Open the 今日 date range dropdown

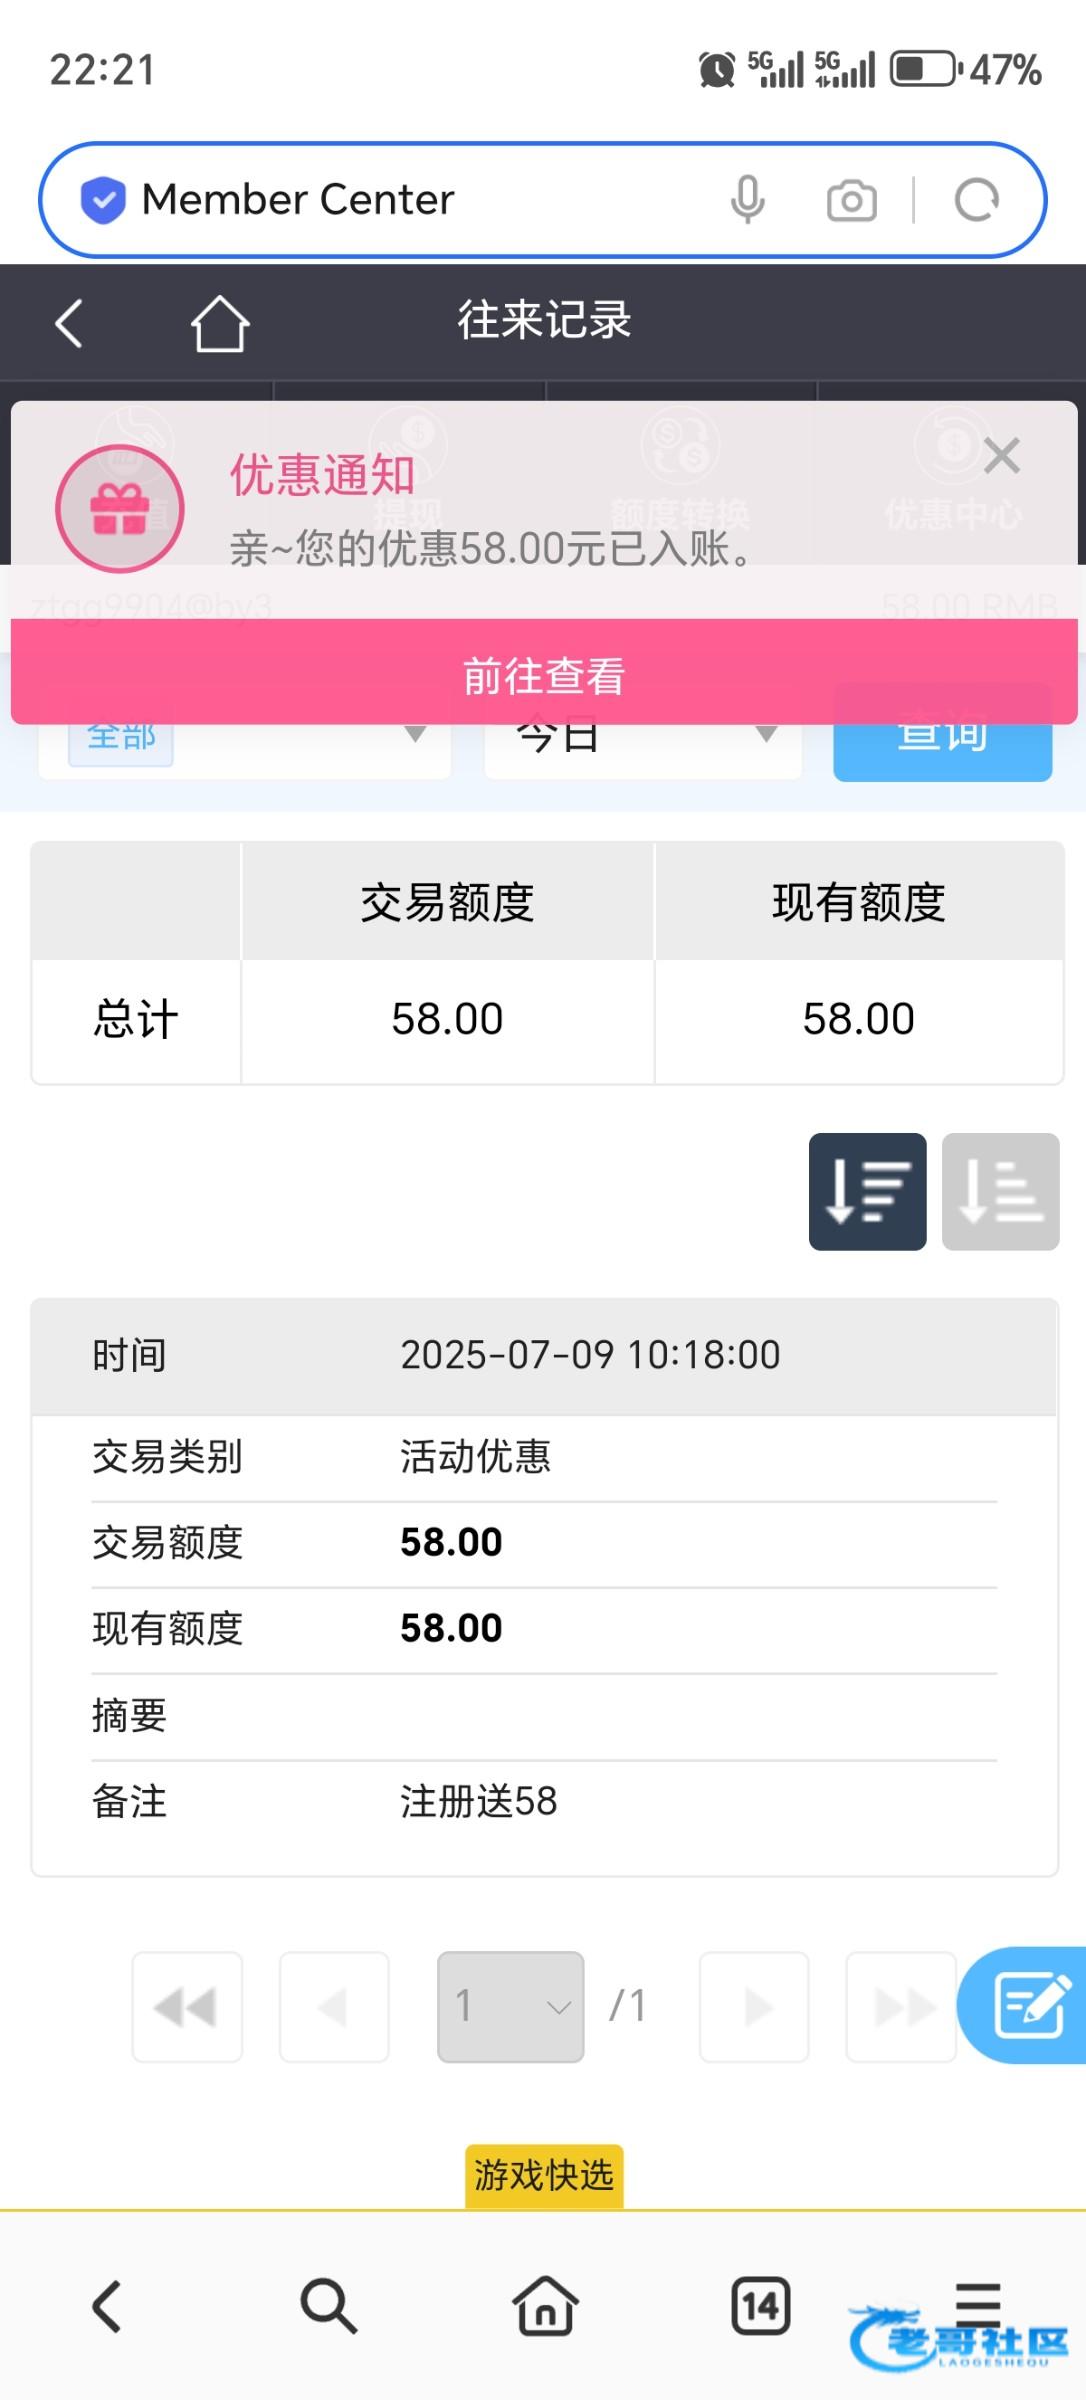(642, 740)
